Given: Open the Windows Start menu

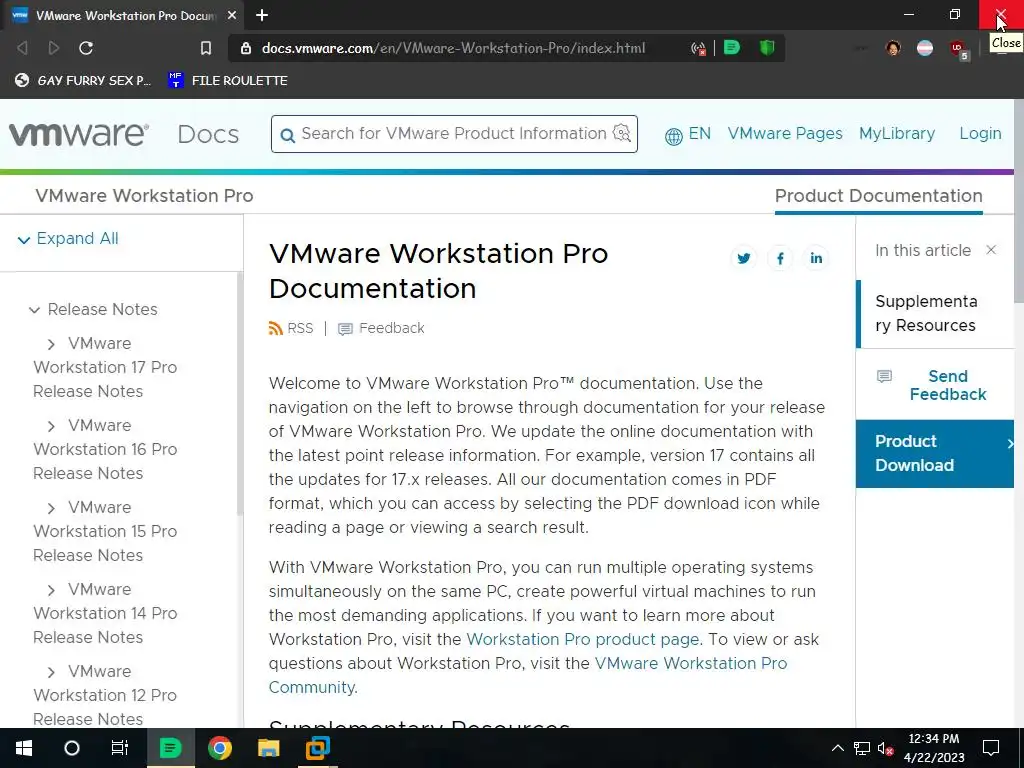Looking at the screenshot, I should [24, 748].
